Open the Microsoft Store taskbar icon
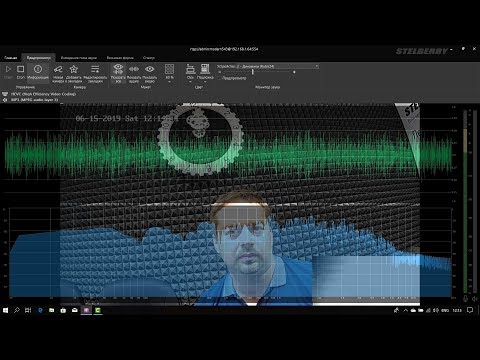Image resolution: width=480 pixels, height=360 pixels. tap(63, 310)
